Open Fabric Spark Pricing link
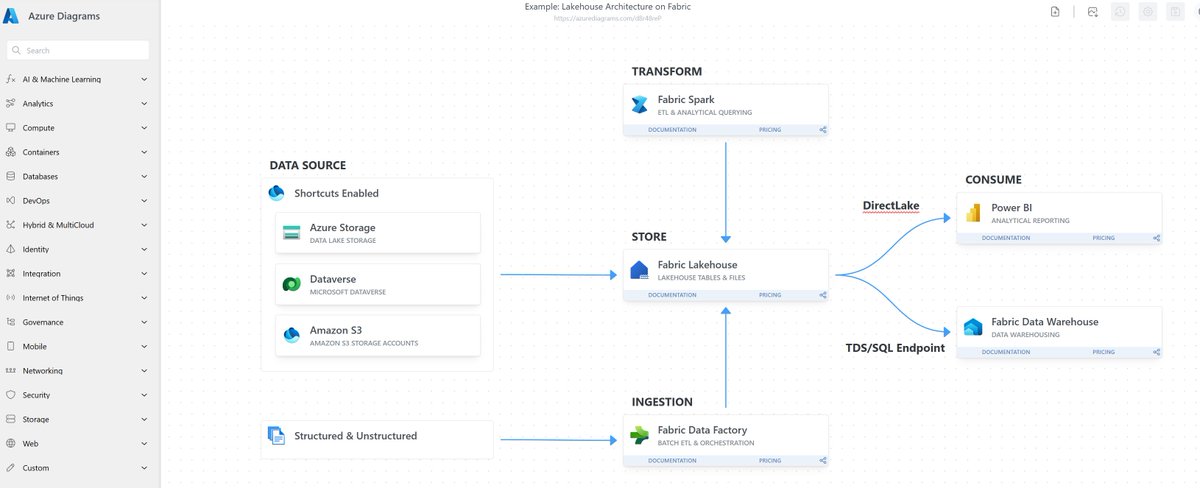This screenshot has height=488, width=1200. 770,129
